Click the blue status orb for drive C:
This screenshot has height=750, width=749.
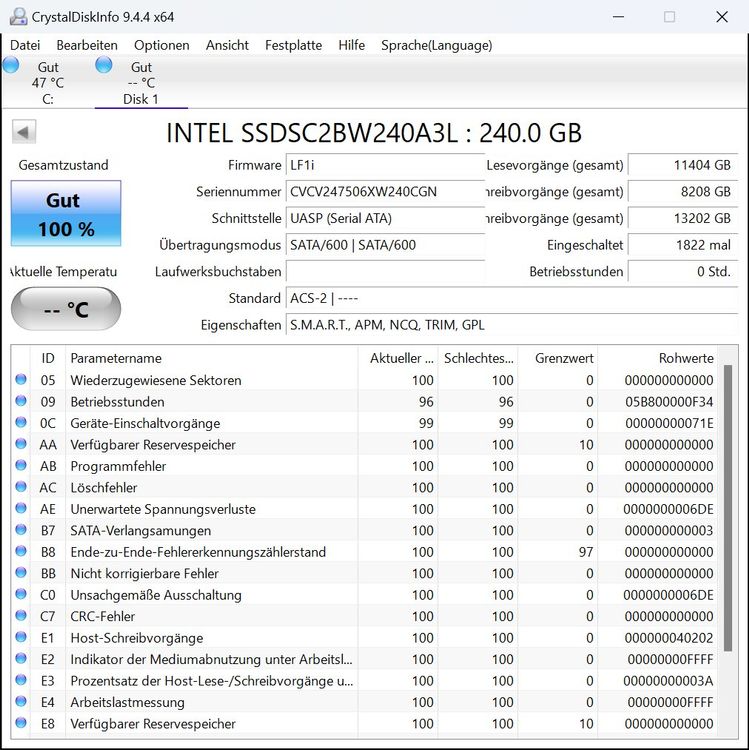[x=11, y=65]
